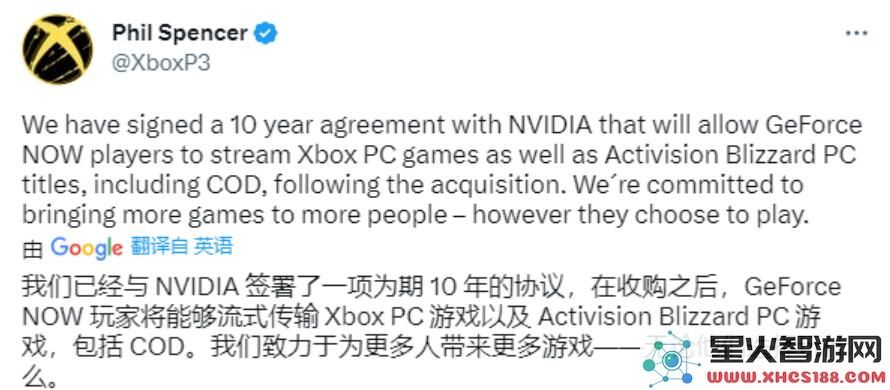
Task: Click the 由 character before Google logo
Action: [32, 249]
